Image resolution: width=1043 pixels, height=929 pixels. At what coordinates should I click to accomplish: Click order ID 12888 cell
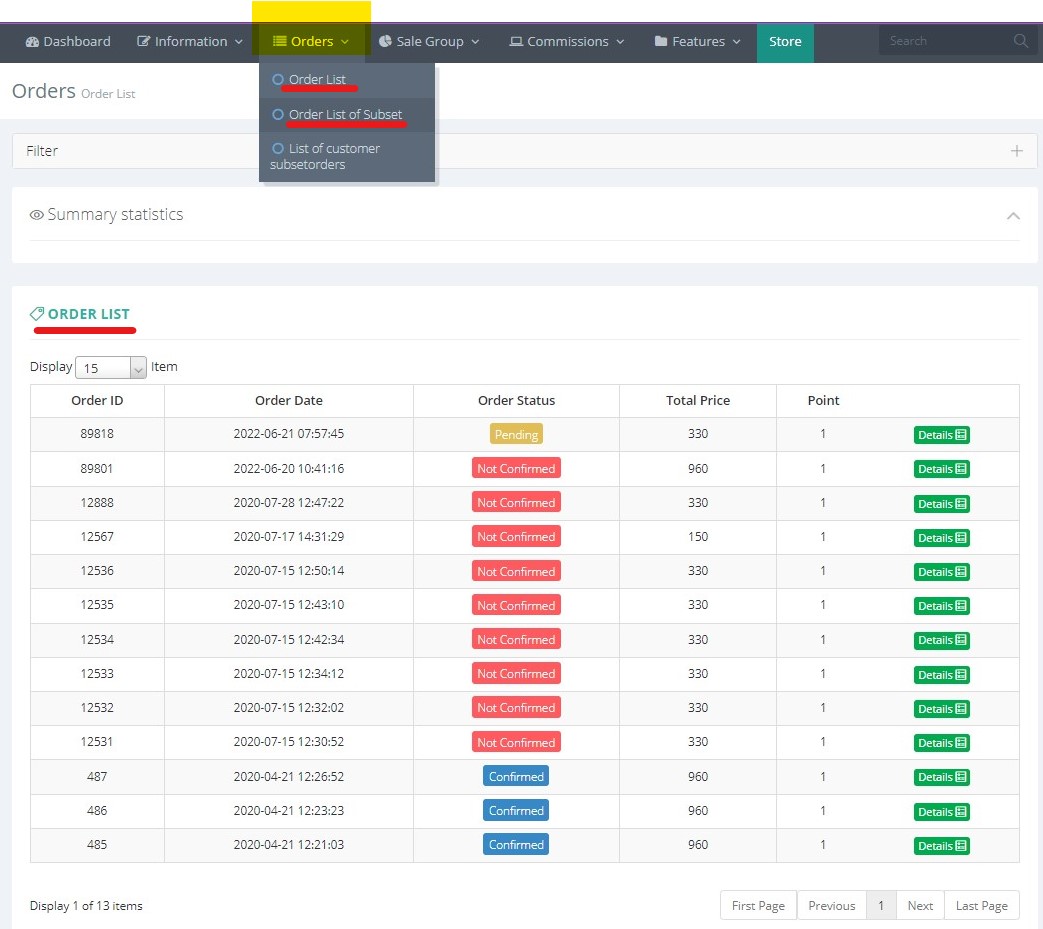click(x=97, y=503)
